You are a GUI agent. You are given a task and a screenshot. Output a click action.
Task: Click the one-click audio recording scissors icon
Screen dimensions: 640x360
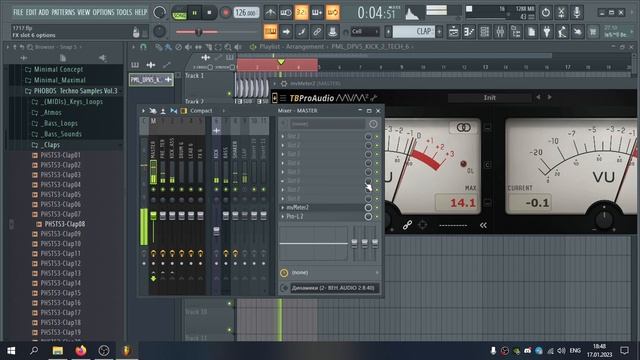tap(561, 13)
